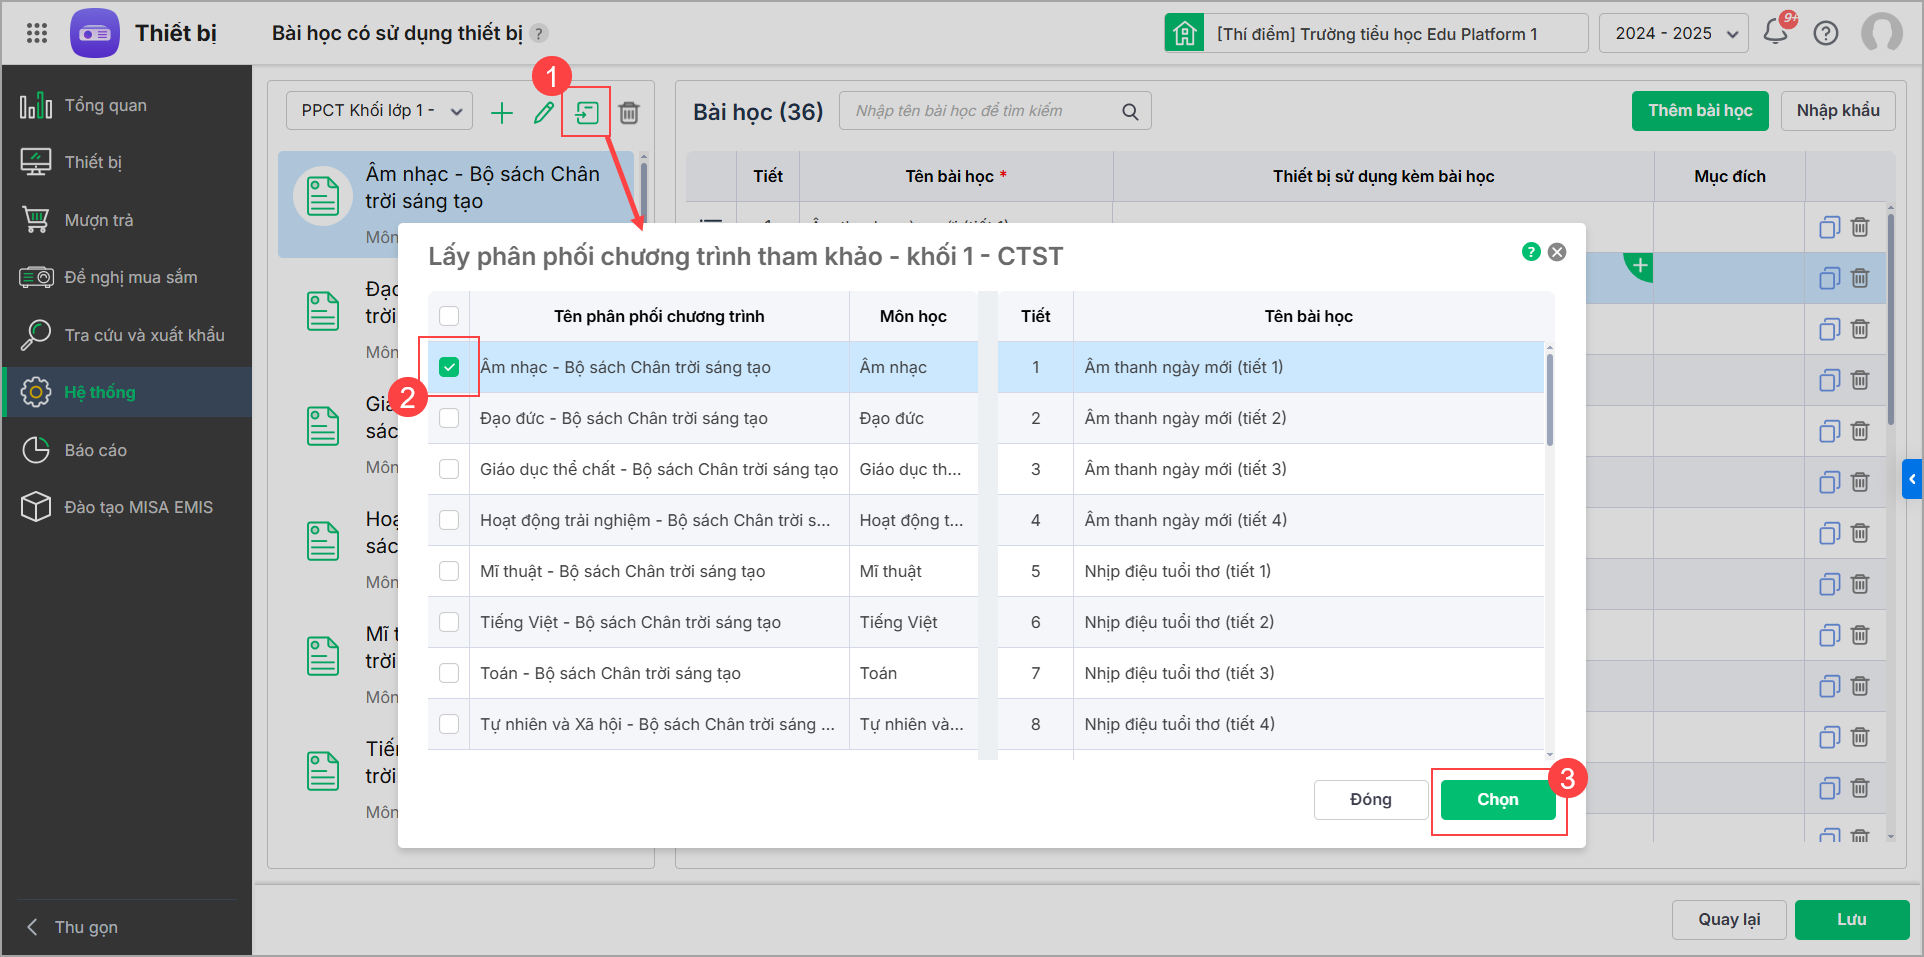Click the Thêm bài học button
Viewport: 1924px width, 957px height.
click(x=1700, y=111)
